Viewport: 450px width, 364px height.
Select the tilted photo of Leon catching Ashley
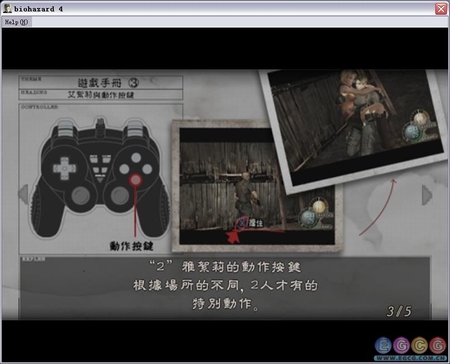(355, 128)
